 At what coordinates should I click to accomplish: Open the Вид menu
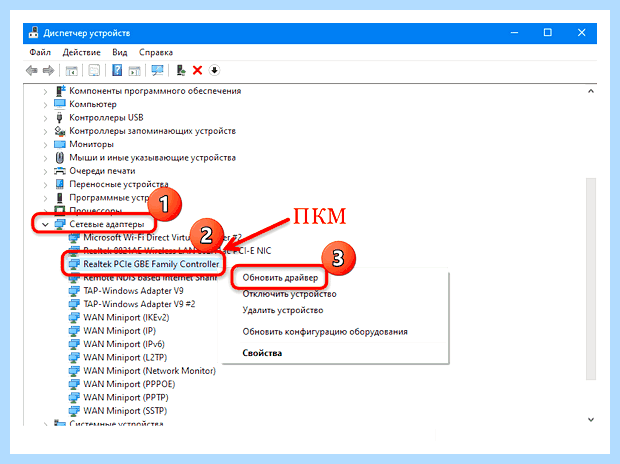(x=119, y=52)
